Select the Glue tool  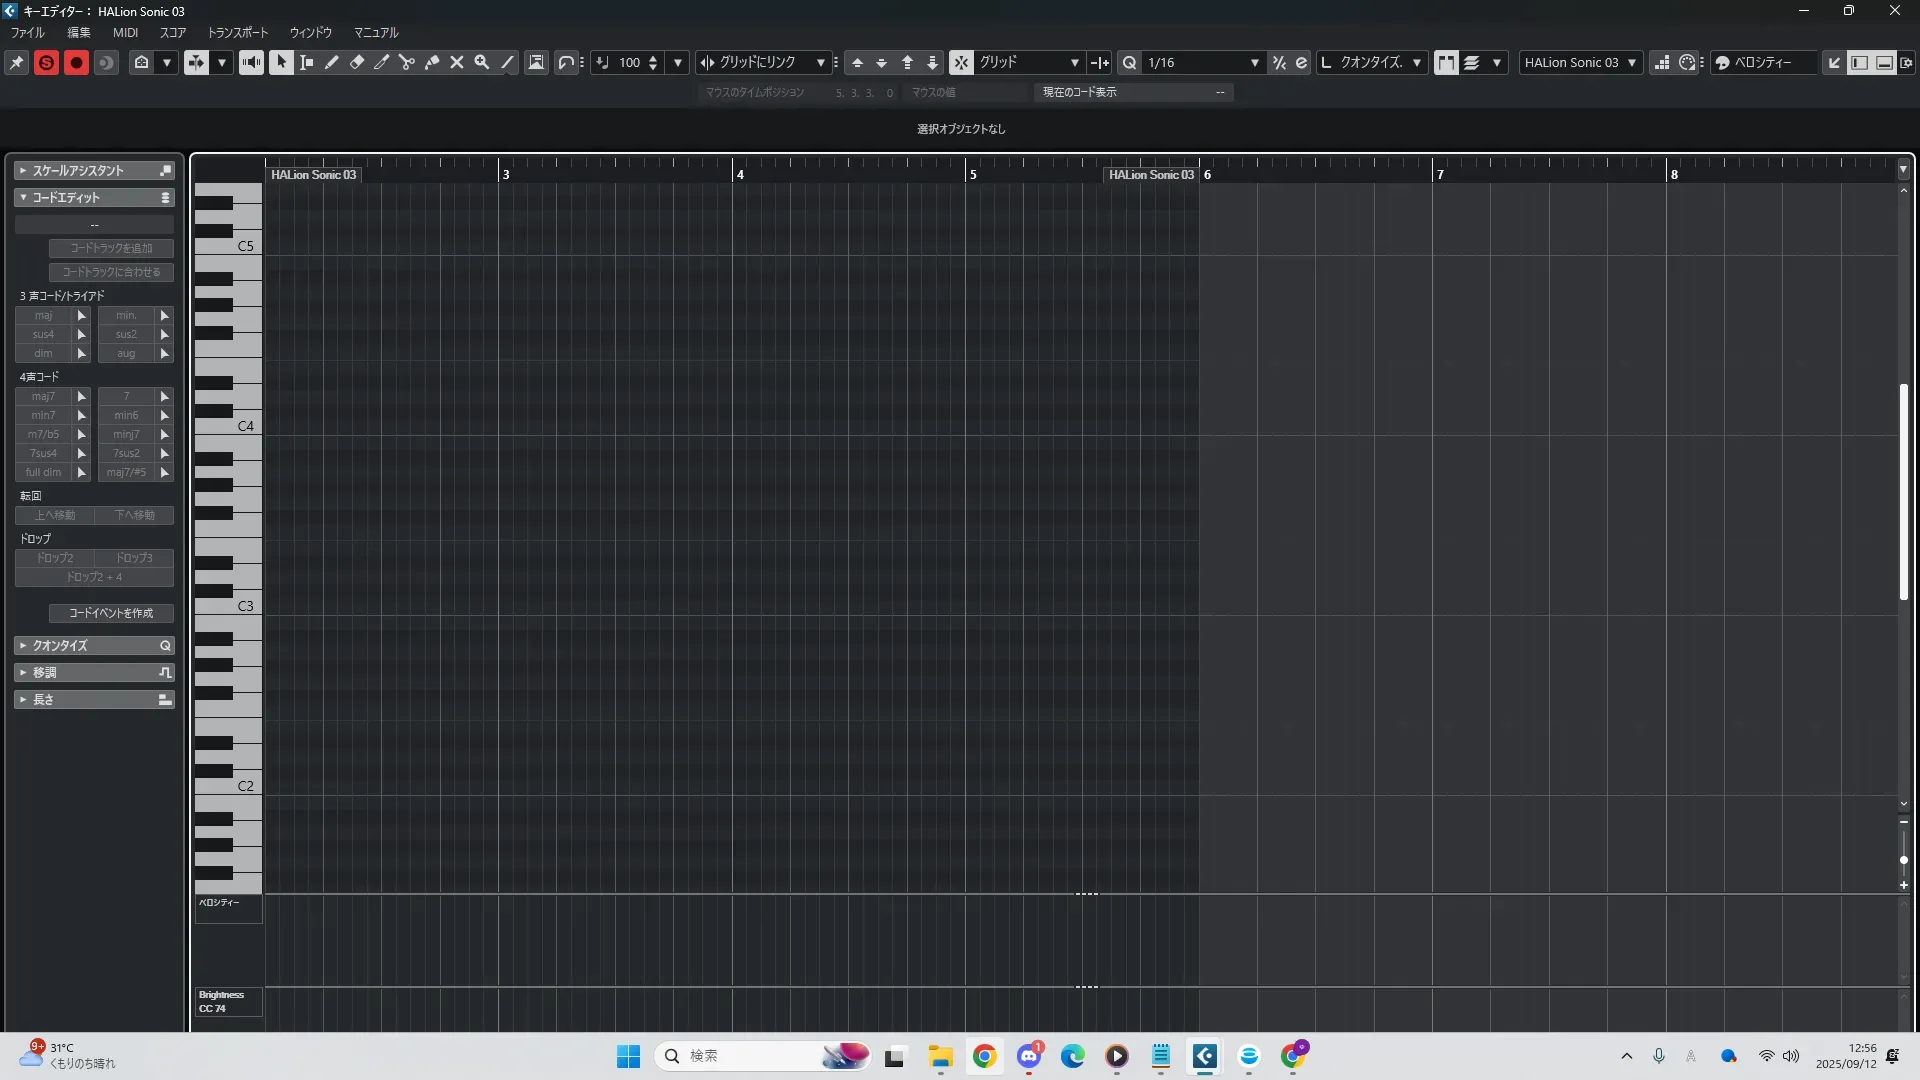point(431,62)
